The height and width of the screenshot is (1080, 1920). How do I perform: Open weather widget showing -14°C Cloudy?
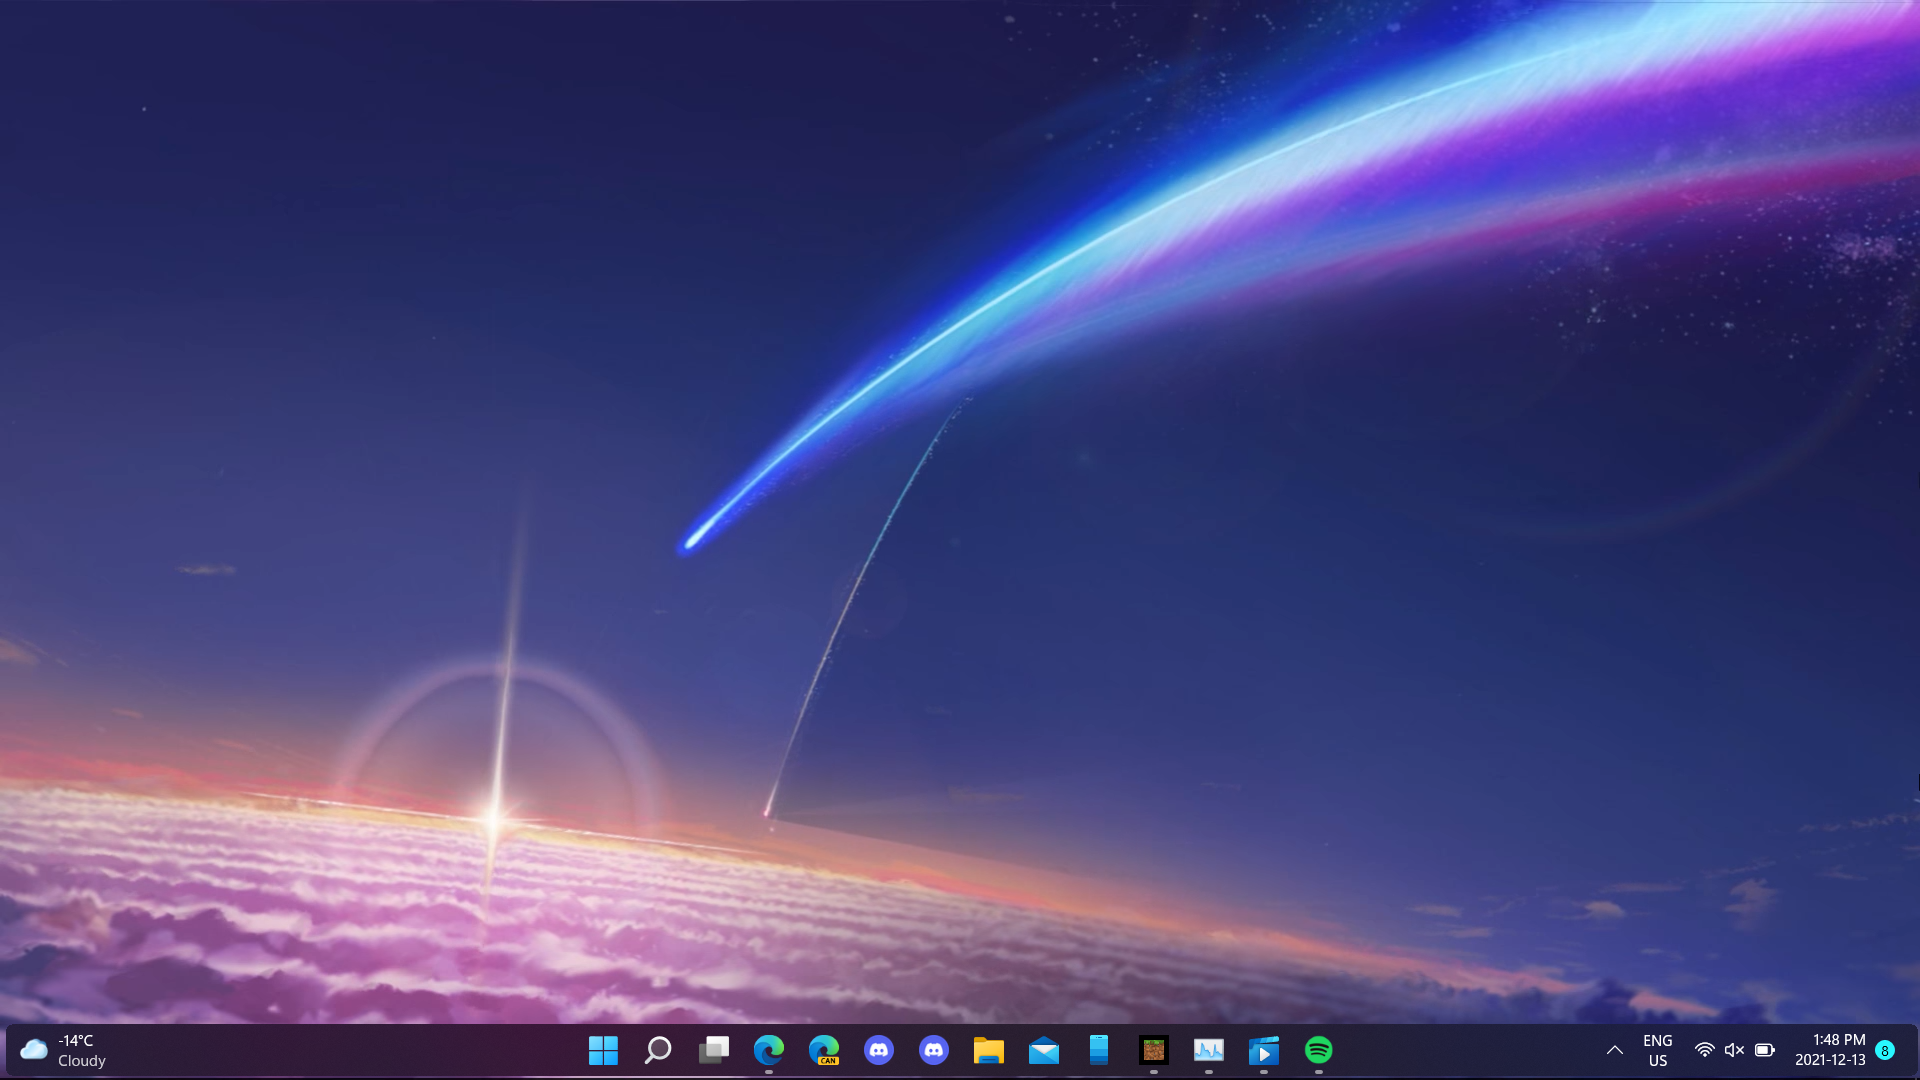[x=63, y=1050]
